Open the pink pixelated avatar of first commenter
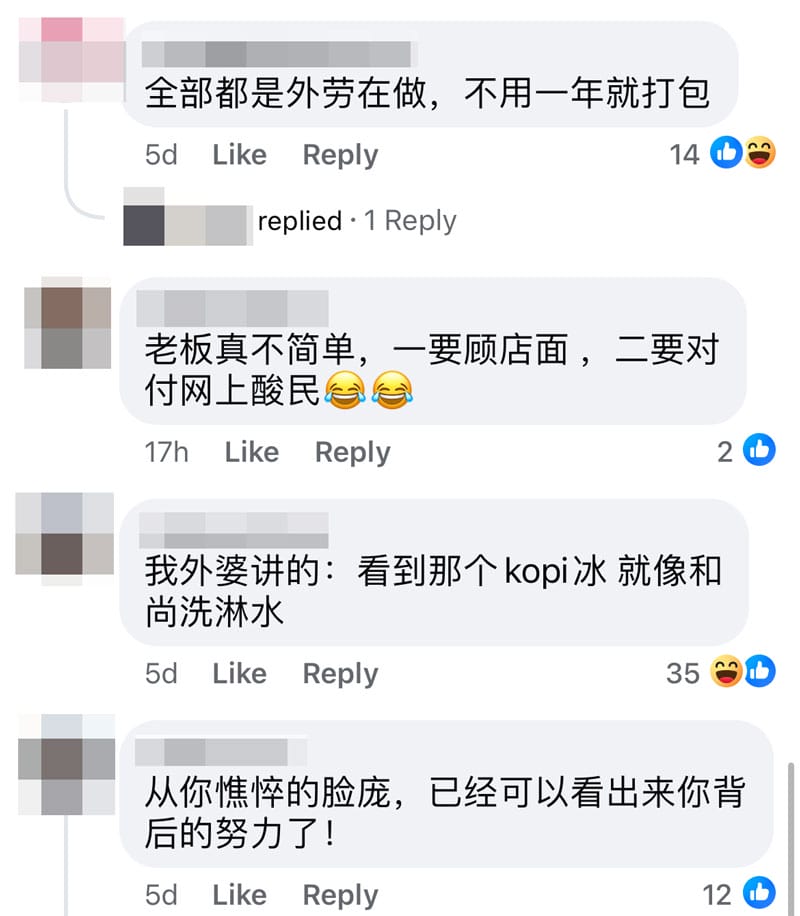Image resolution: width=800 pixels, height=916 pixels. [72, 60]
